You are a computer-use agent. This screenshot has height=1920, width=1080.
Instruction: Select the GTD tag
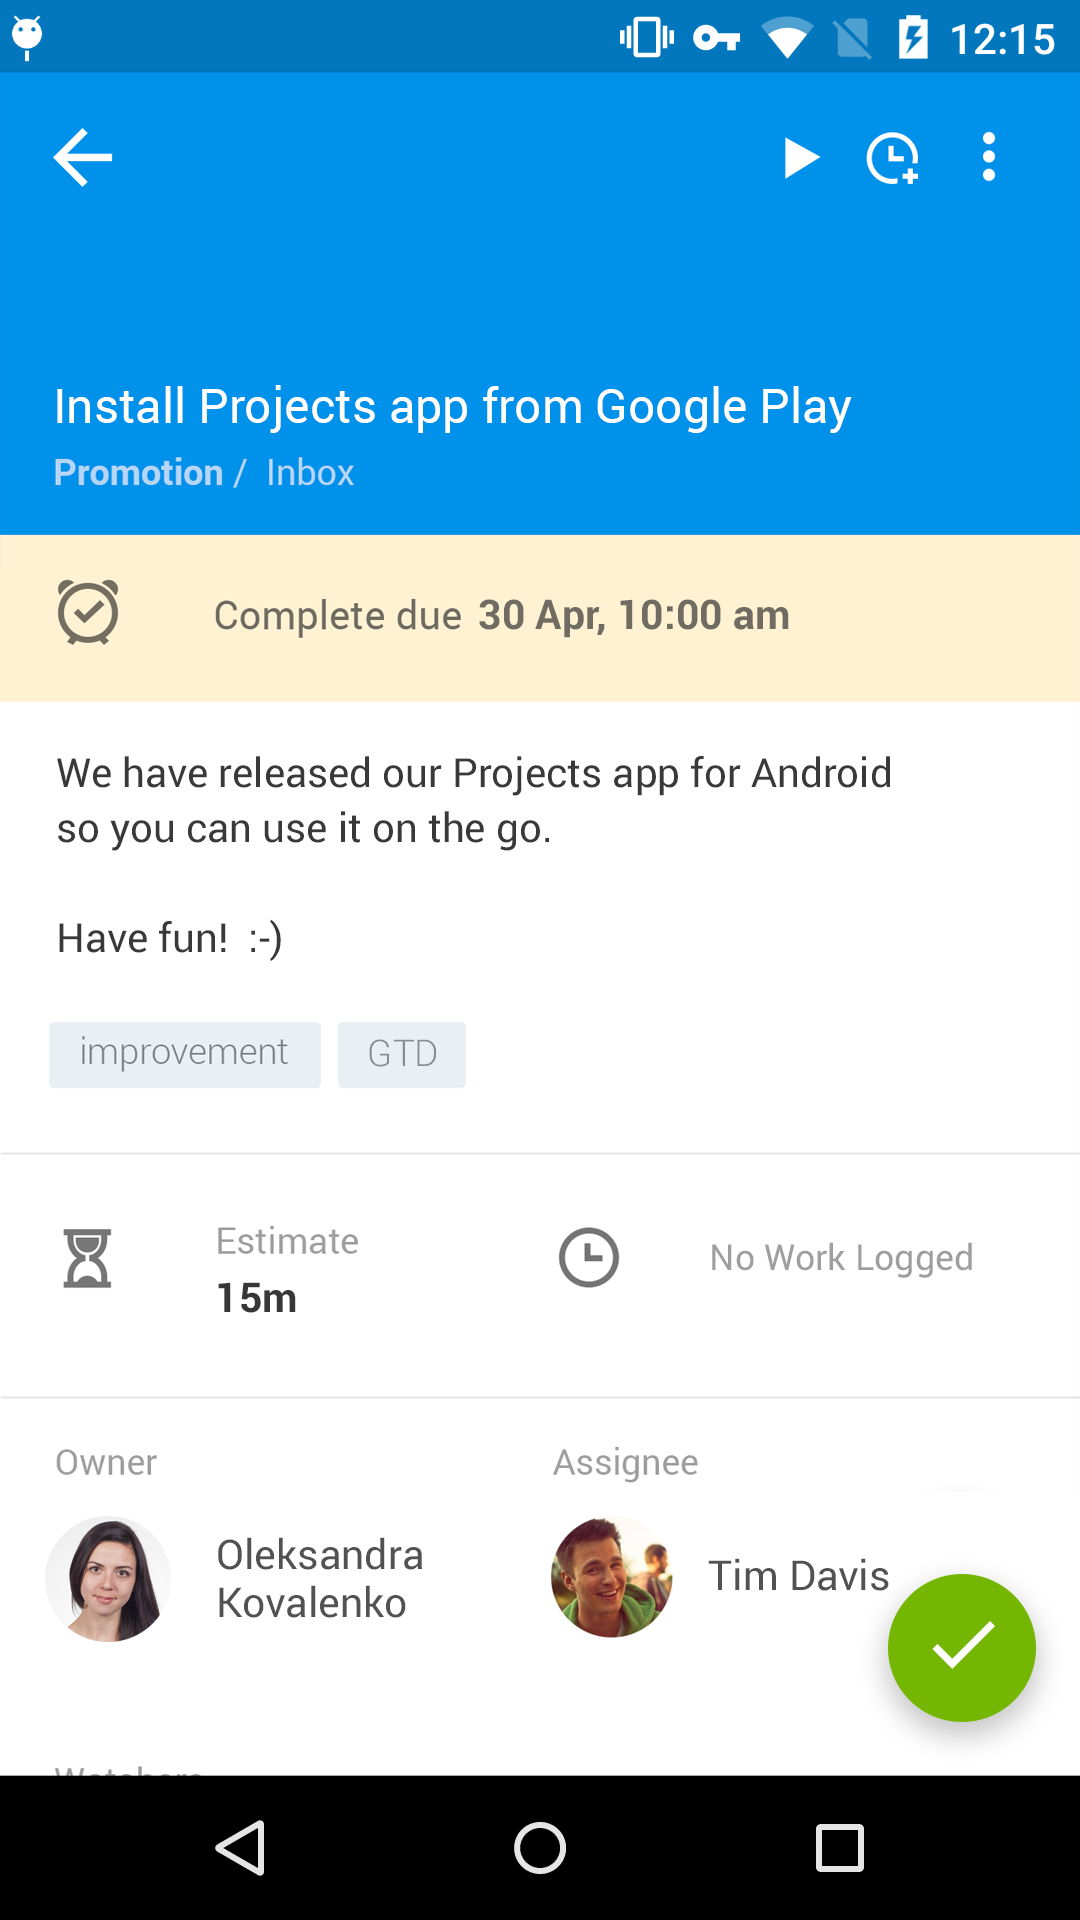pyautogui.click(x=402, y=1054)
